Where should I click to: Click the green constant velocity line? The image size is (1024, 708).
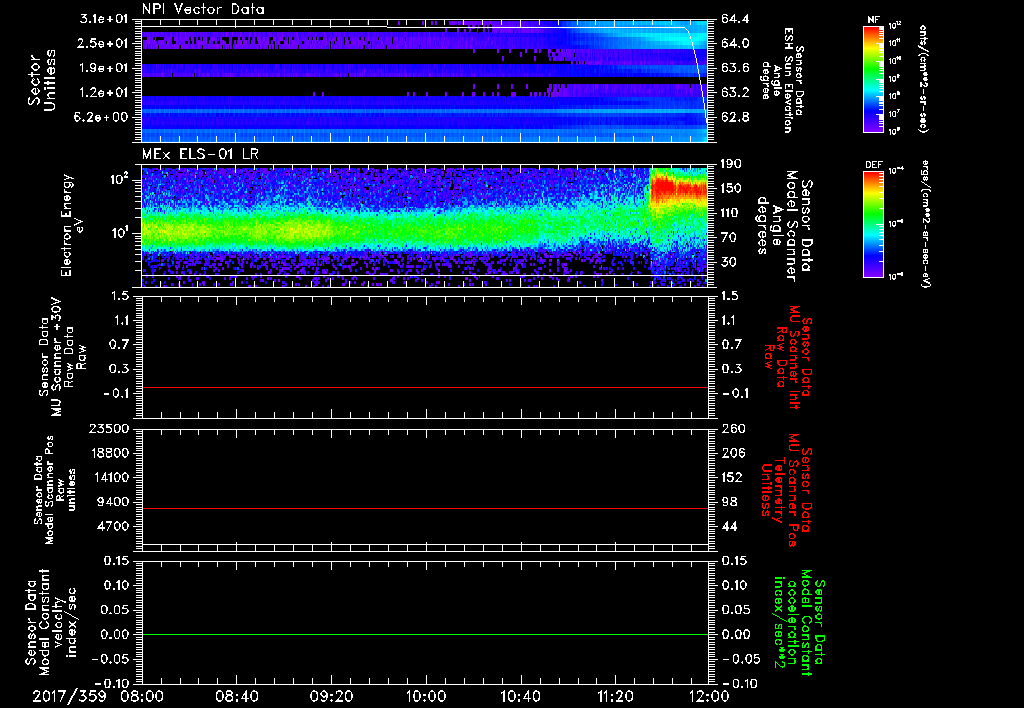point(425,634)
